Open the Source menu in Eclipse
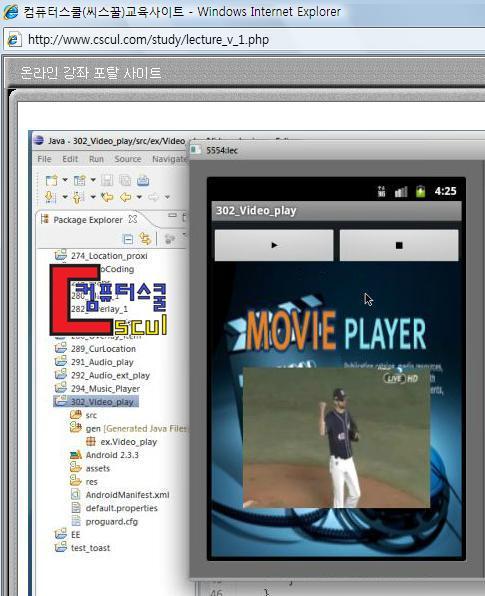The width and height of the screenshot is (485, 596). point(128,159)
